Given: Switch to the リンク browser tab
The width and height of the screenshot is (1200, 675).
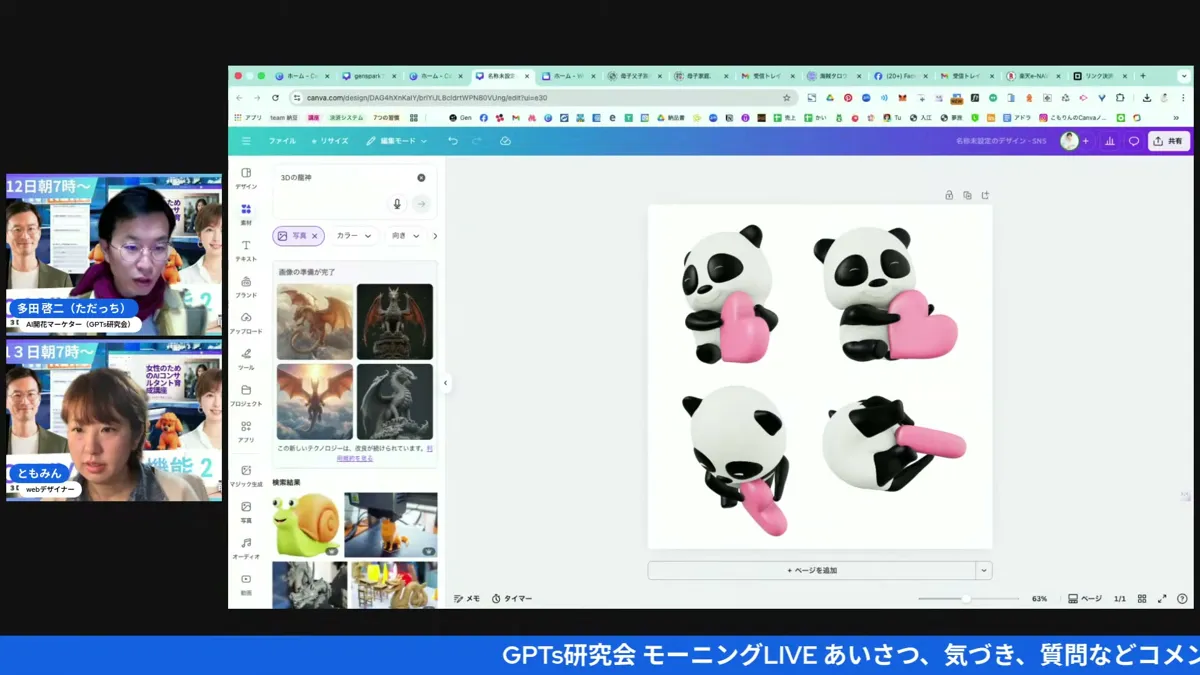Looking at the screenshot, I should point(1099,76).
